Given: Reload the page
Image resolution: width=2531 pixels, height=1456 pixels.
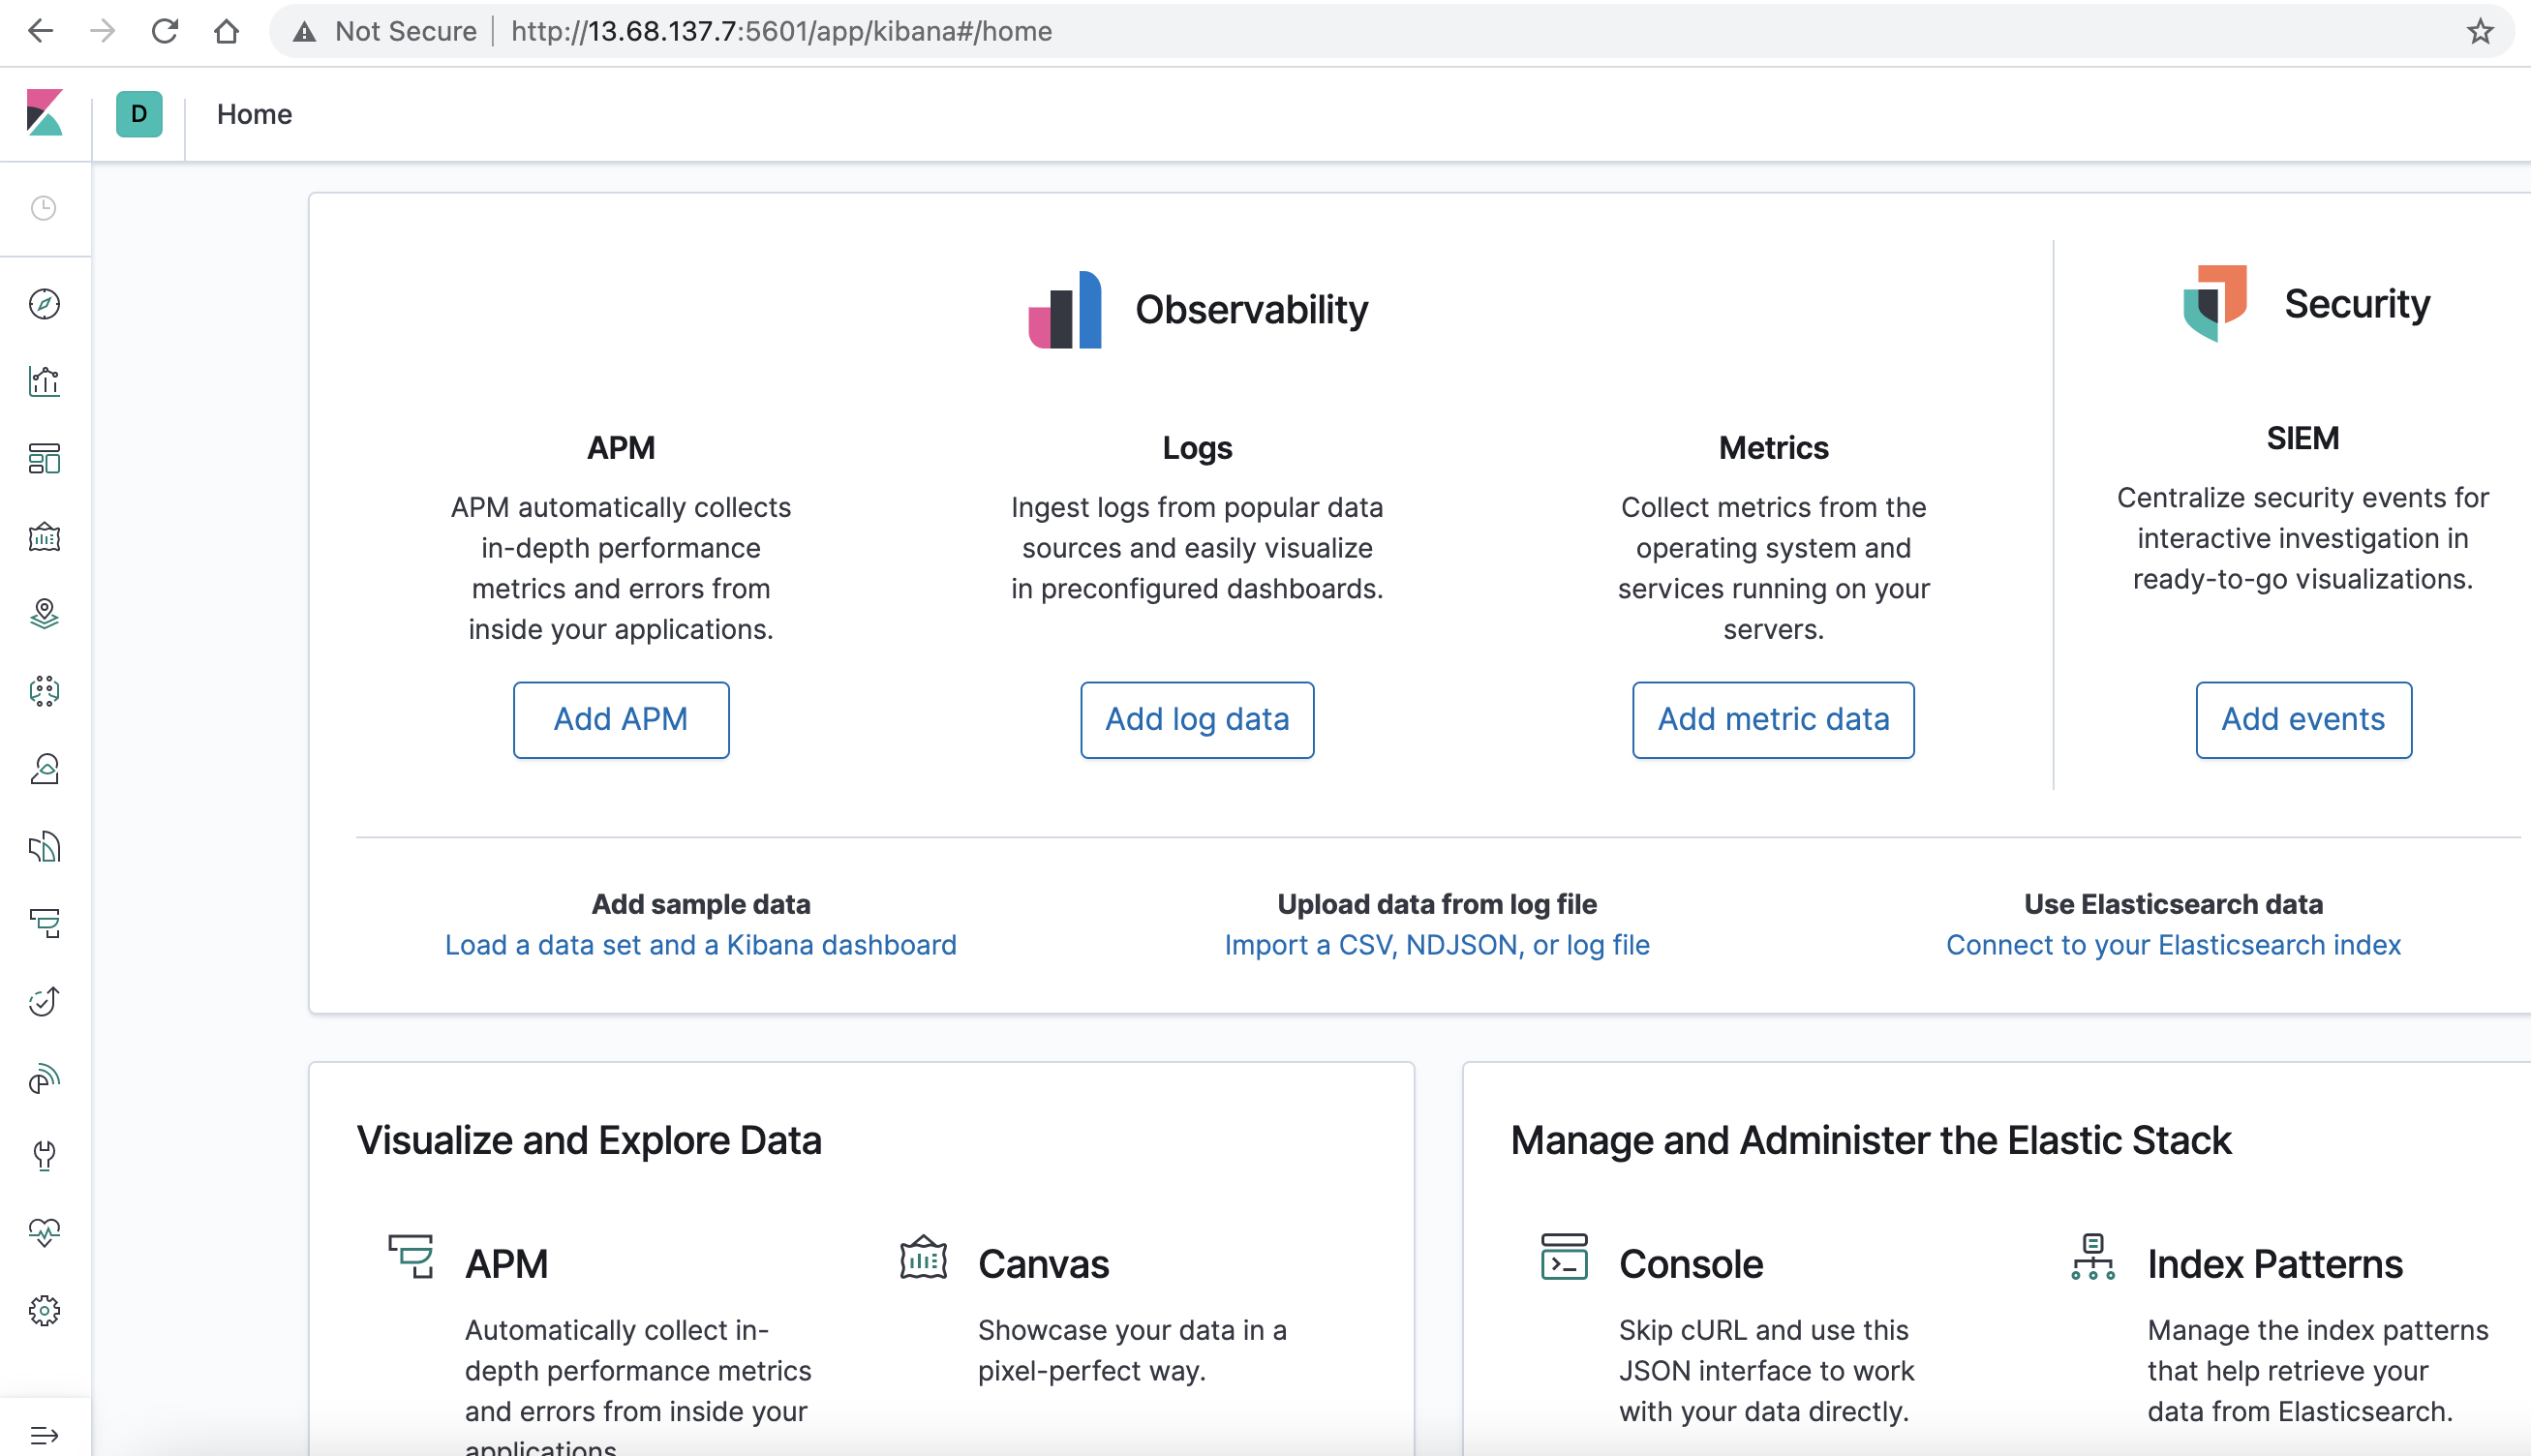Looking at the screenshot, I should coord(164,31).
